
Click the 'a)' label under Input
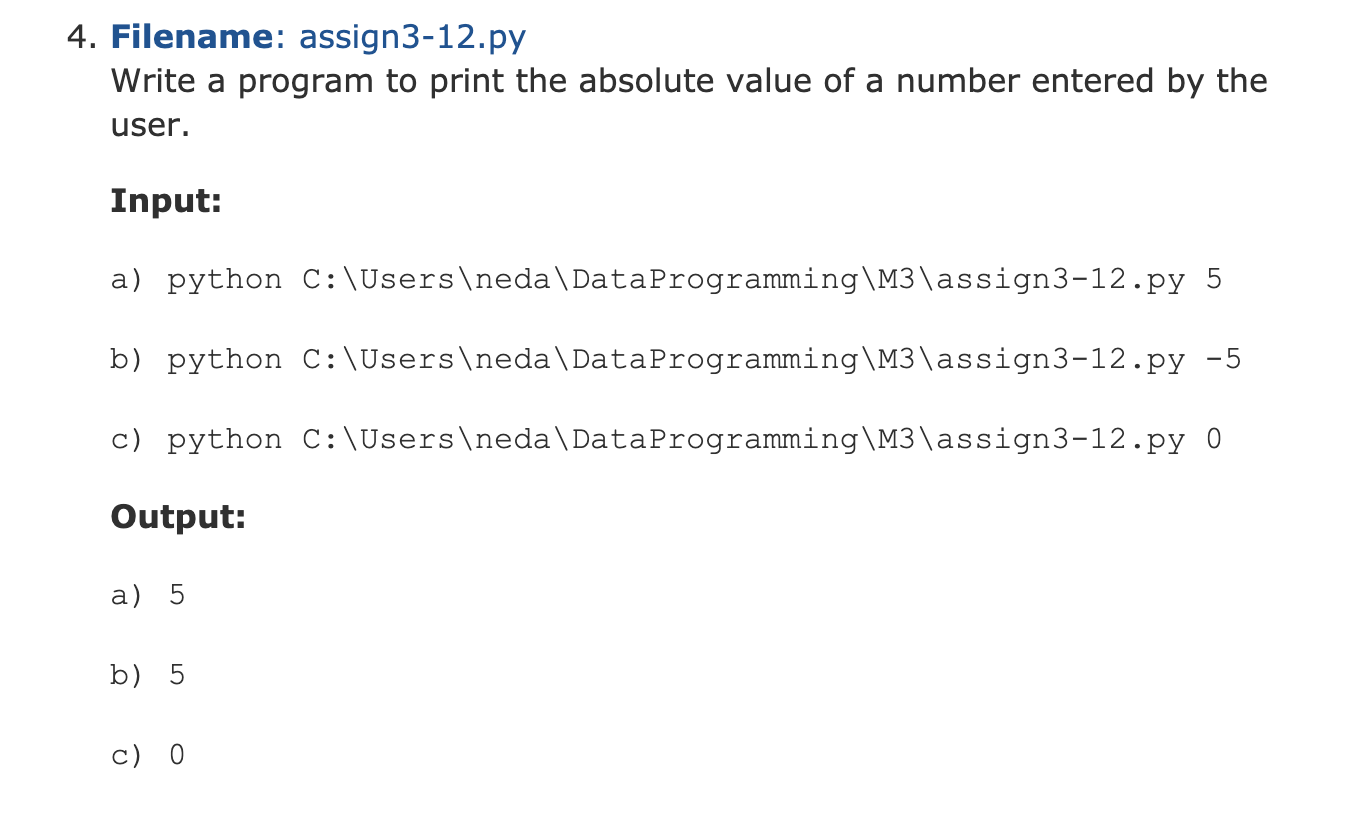[129, 280]
